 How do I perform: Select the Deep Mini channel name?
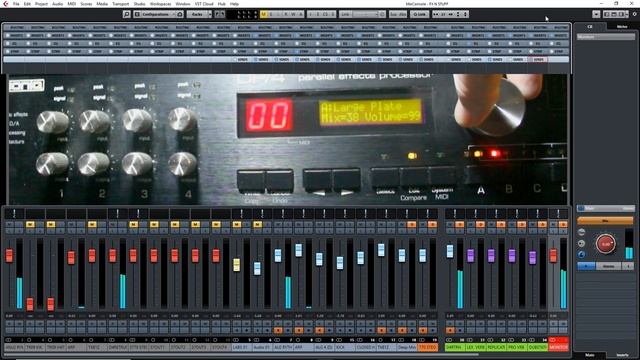click(x=407, y=347)
